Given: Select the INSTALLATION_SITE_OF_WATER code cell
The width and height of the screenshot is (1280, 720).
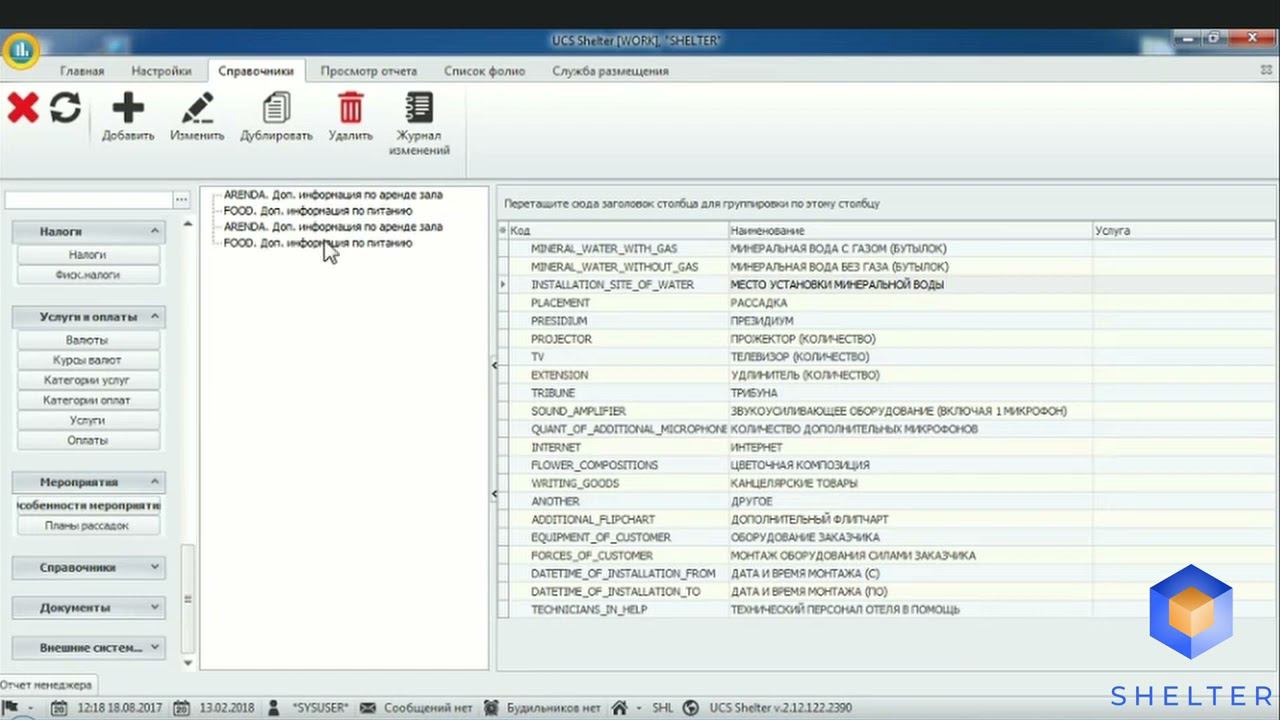Looking at the screenshot, I should click(619, 285).
